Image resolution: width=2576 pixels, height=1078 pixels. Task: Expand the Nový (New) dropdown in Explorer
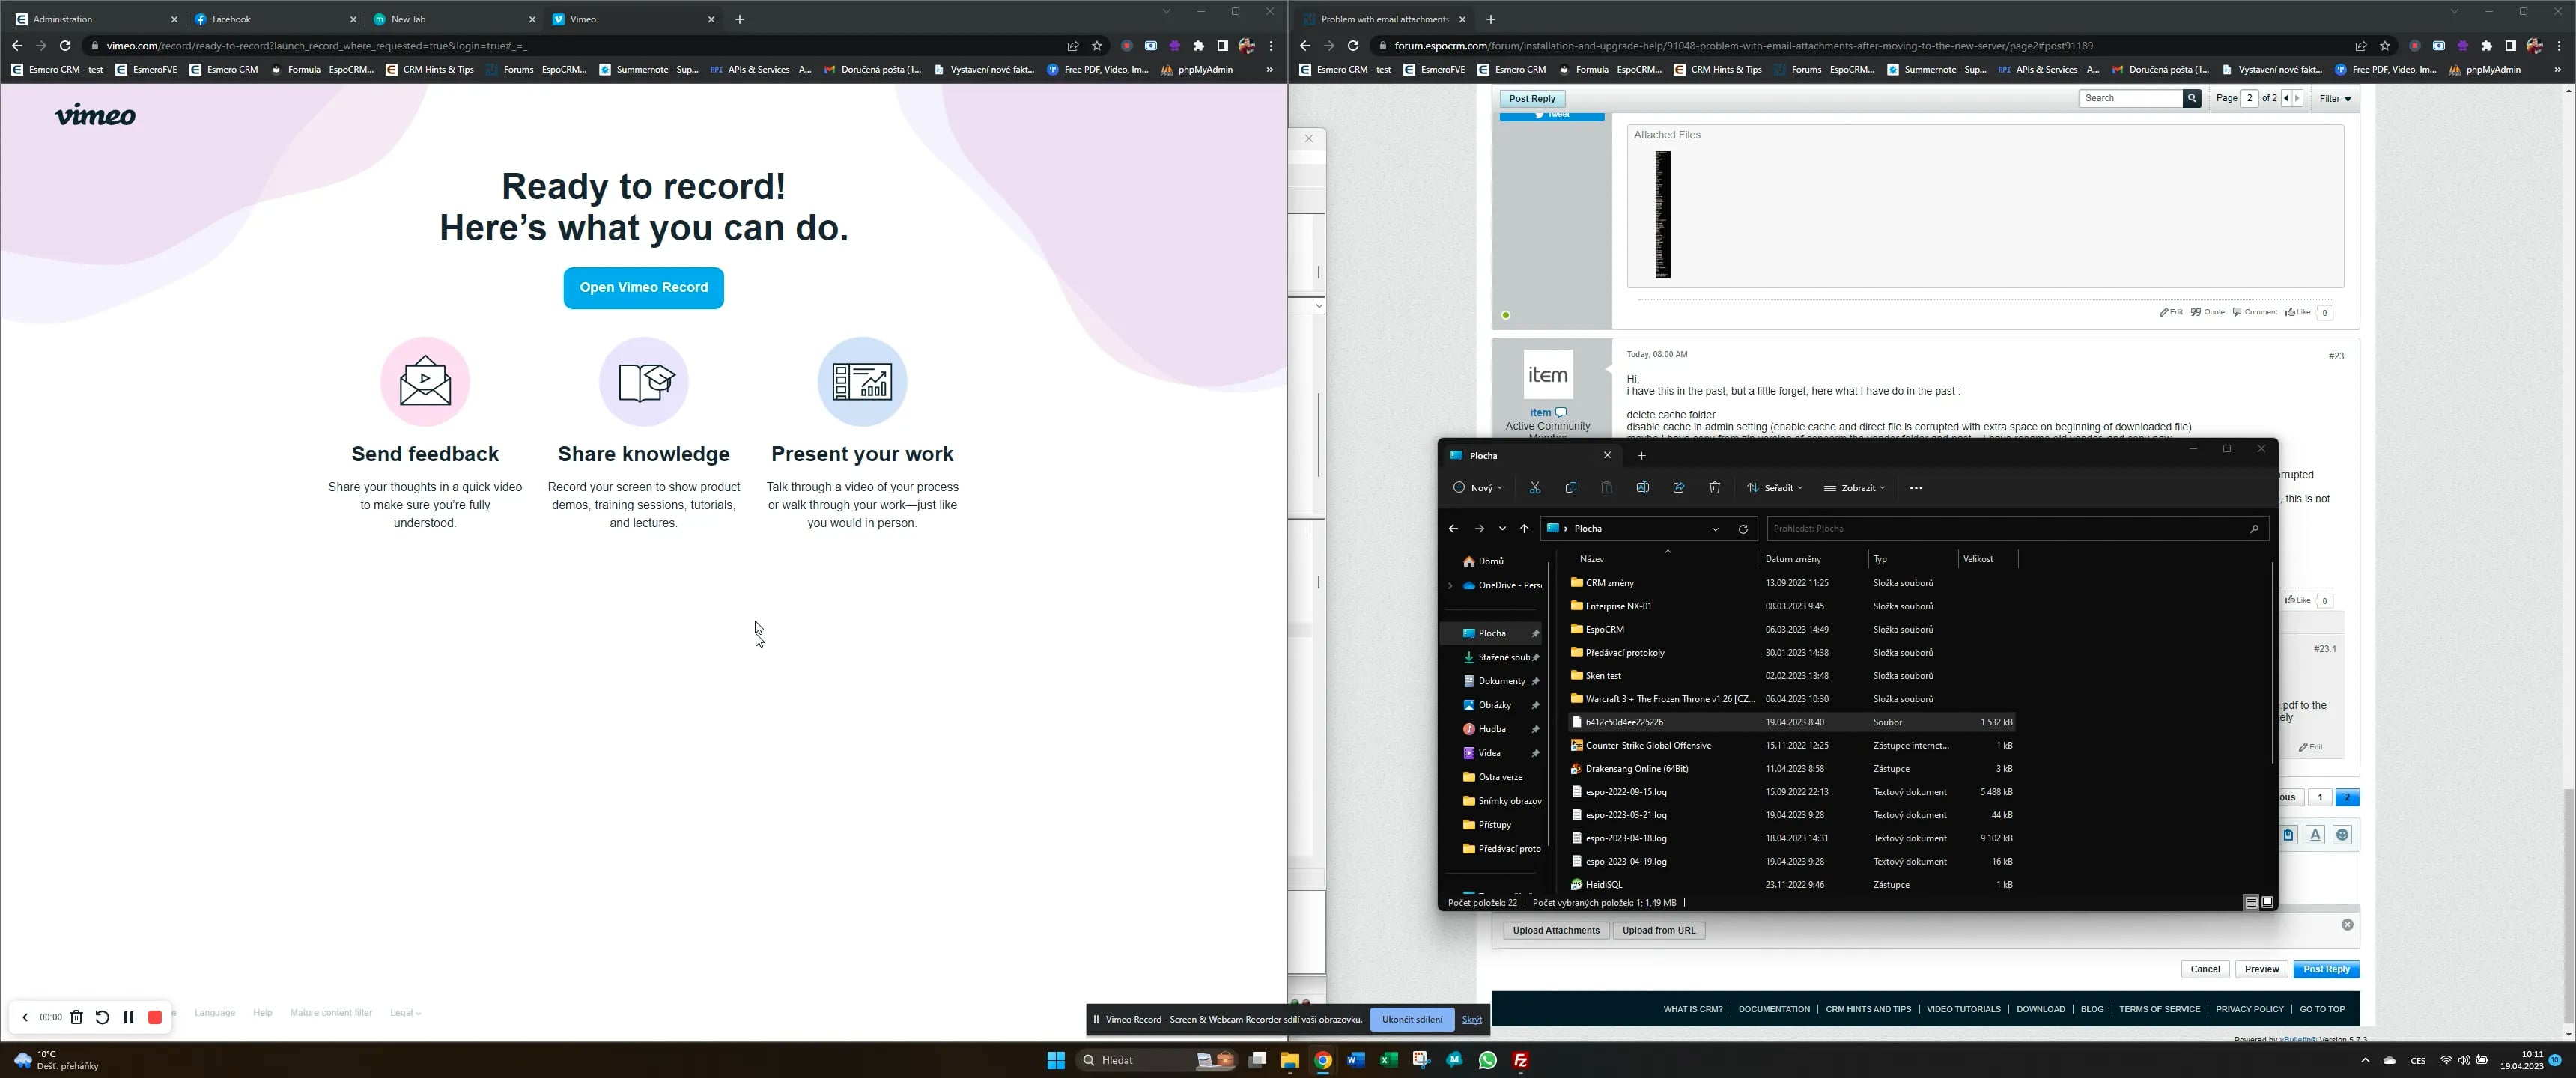click(x=1478, y=488)
